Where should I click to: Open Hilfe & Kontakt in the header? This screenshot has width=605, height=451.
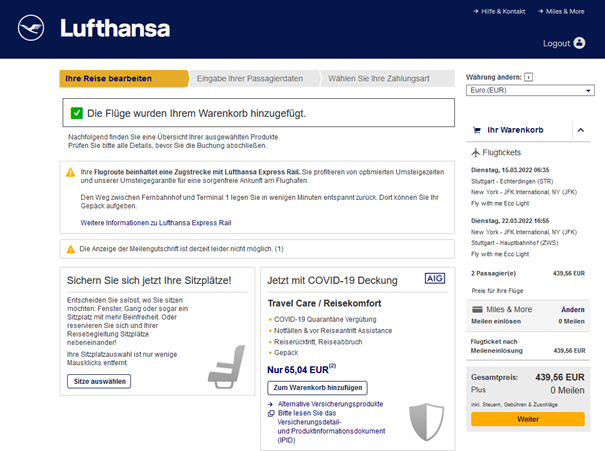pyautogui.click(x=499, y=12)
